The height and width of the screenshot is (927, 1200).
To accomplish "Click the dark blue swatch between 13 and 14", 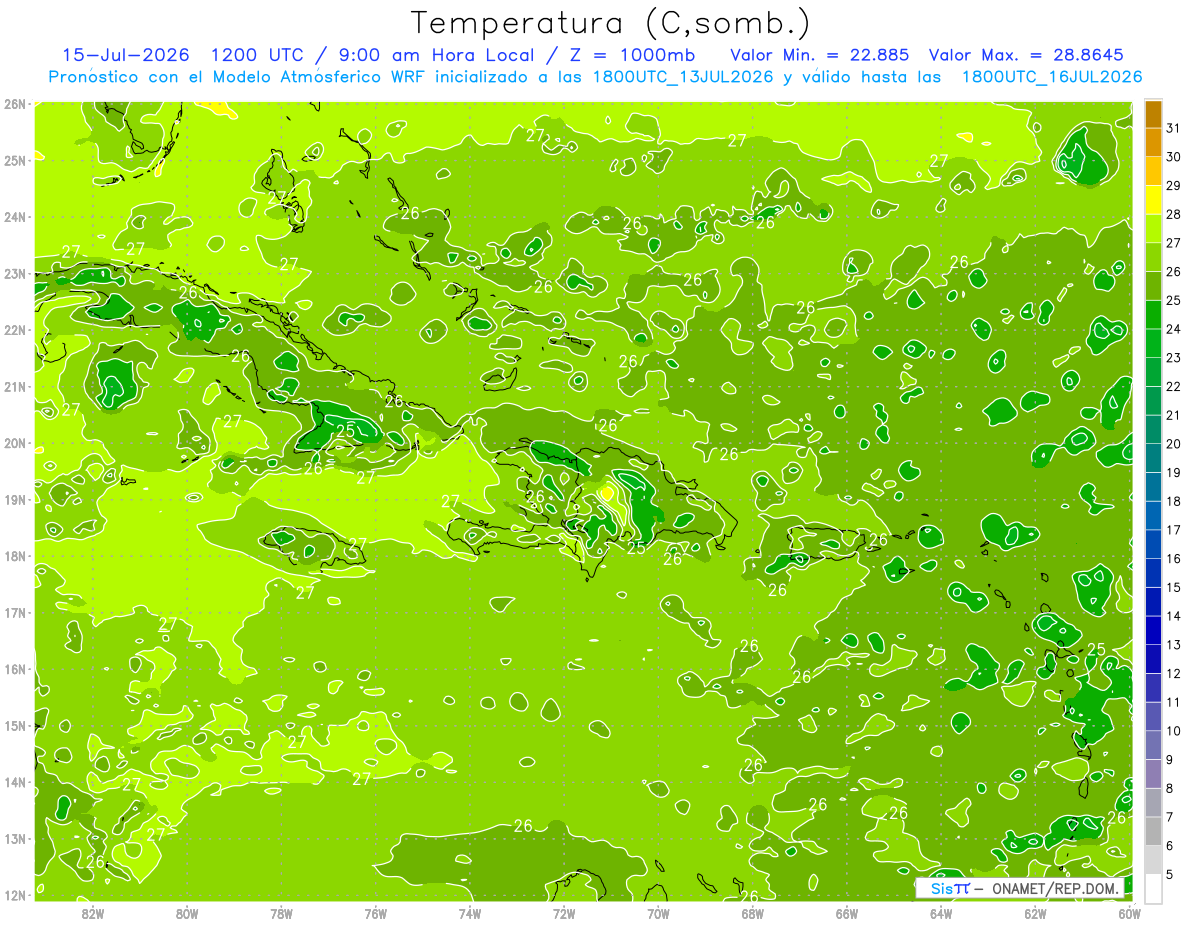I will click(x=1153, y=630).
